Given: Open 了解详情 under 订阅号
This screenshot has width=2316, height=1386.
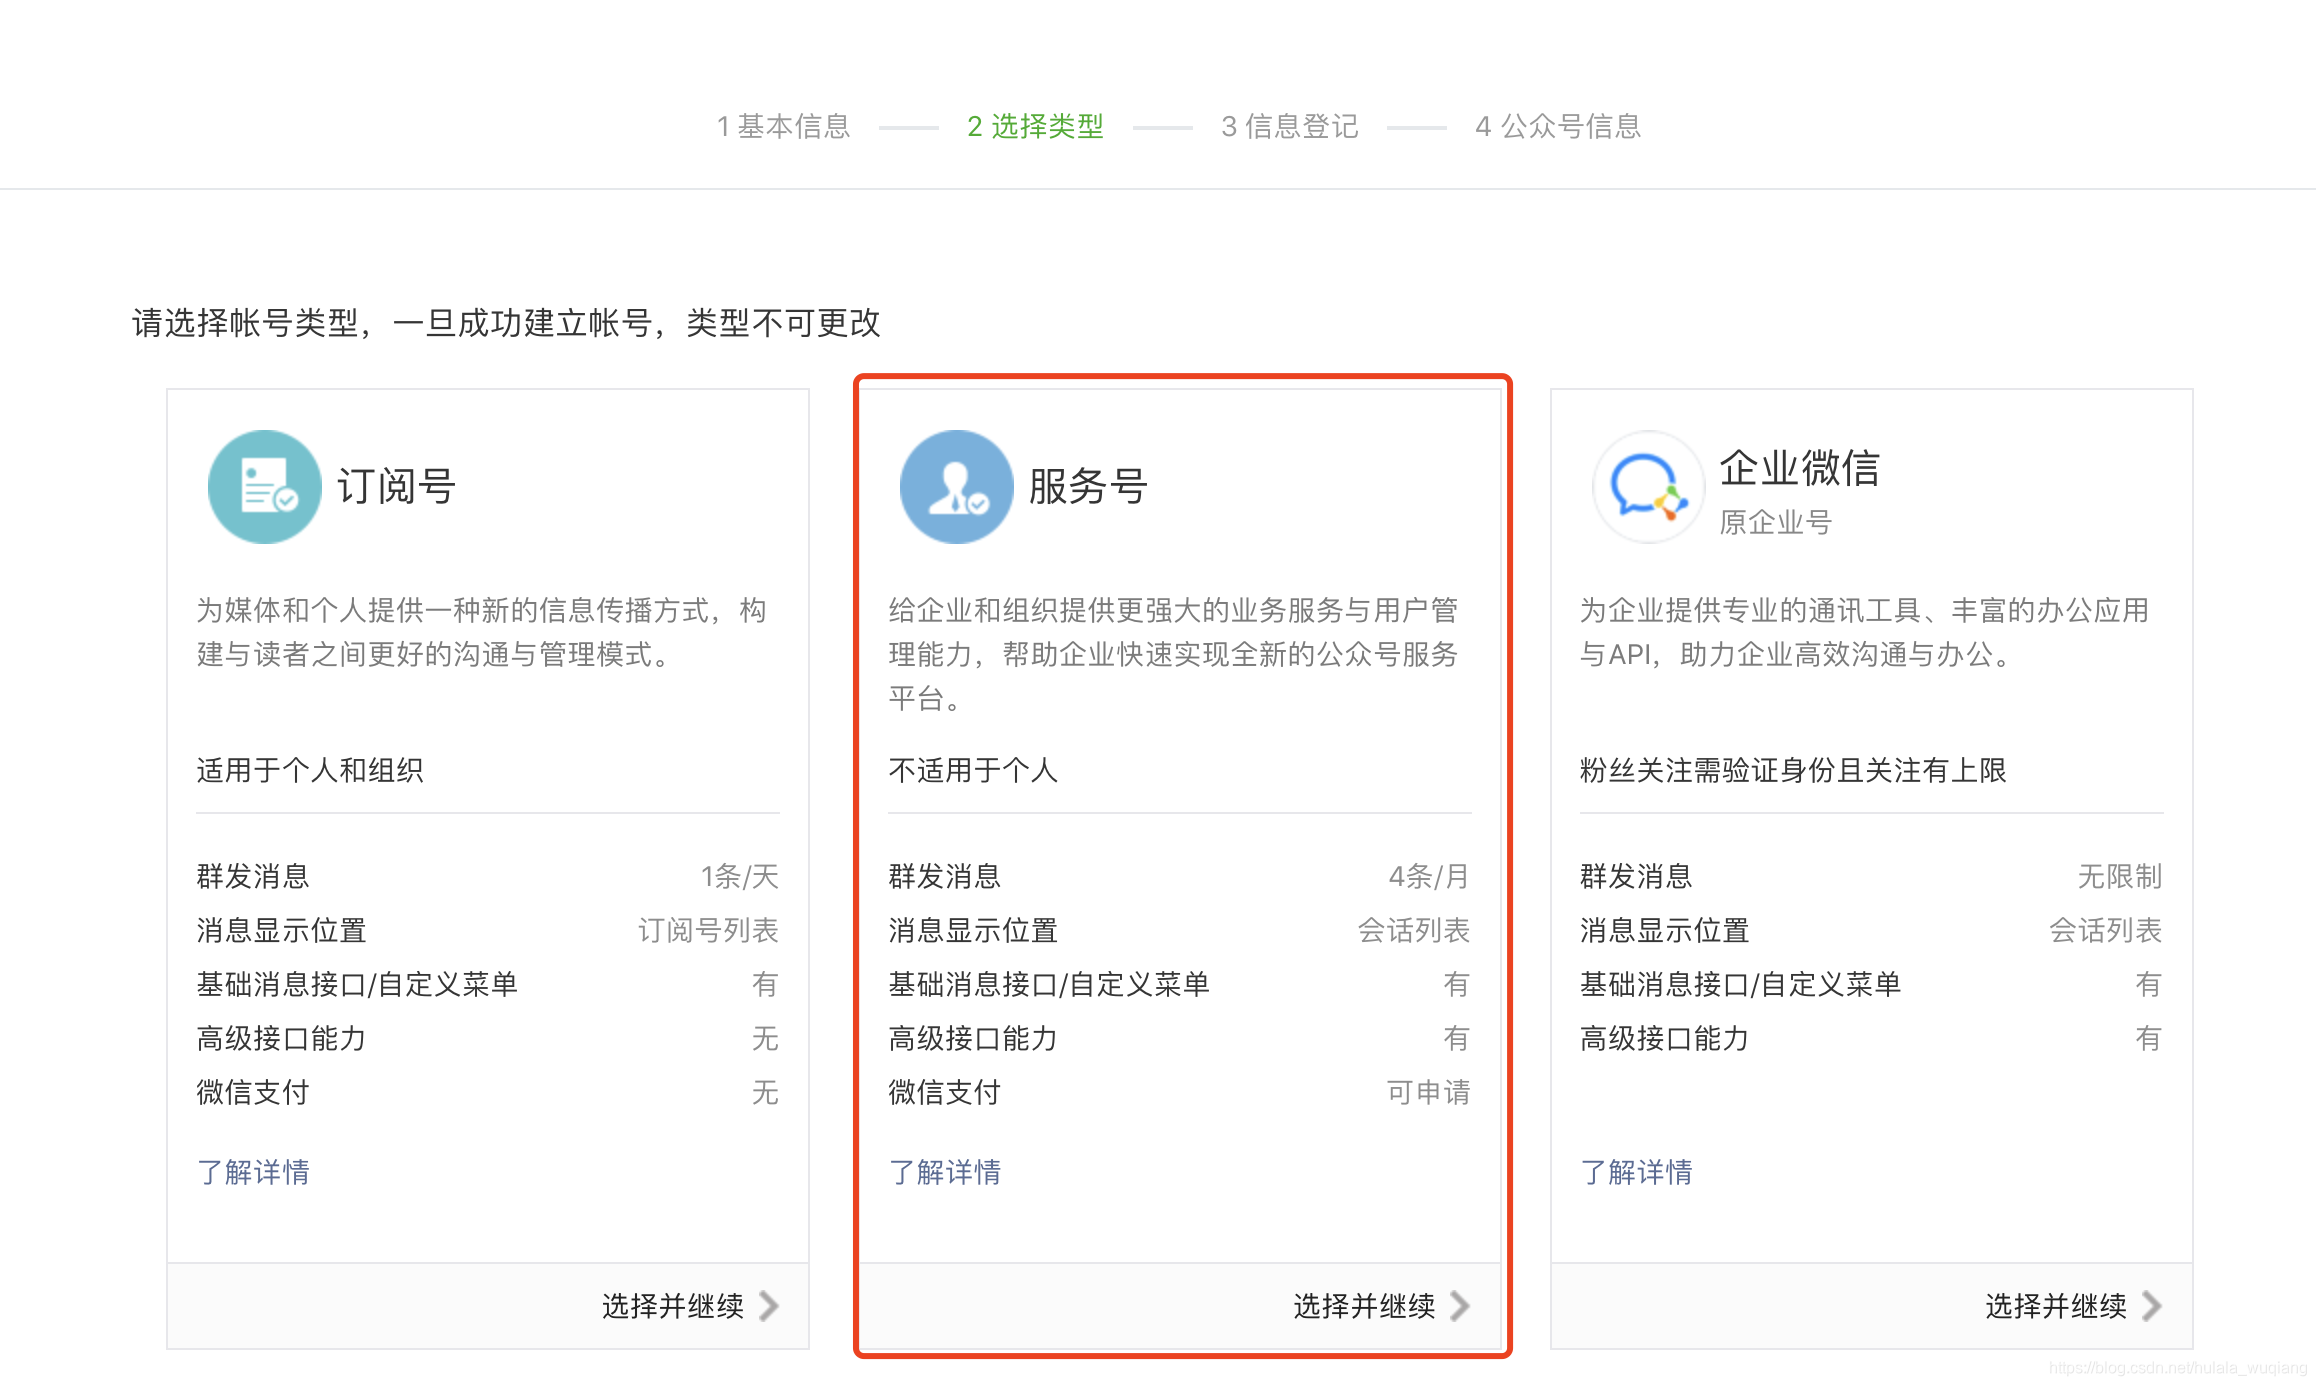Looking at the screenshot, I should pos(254,1172).
